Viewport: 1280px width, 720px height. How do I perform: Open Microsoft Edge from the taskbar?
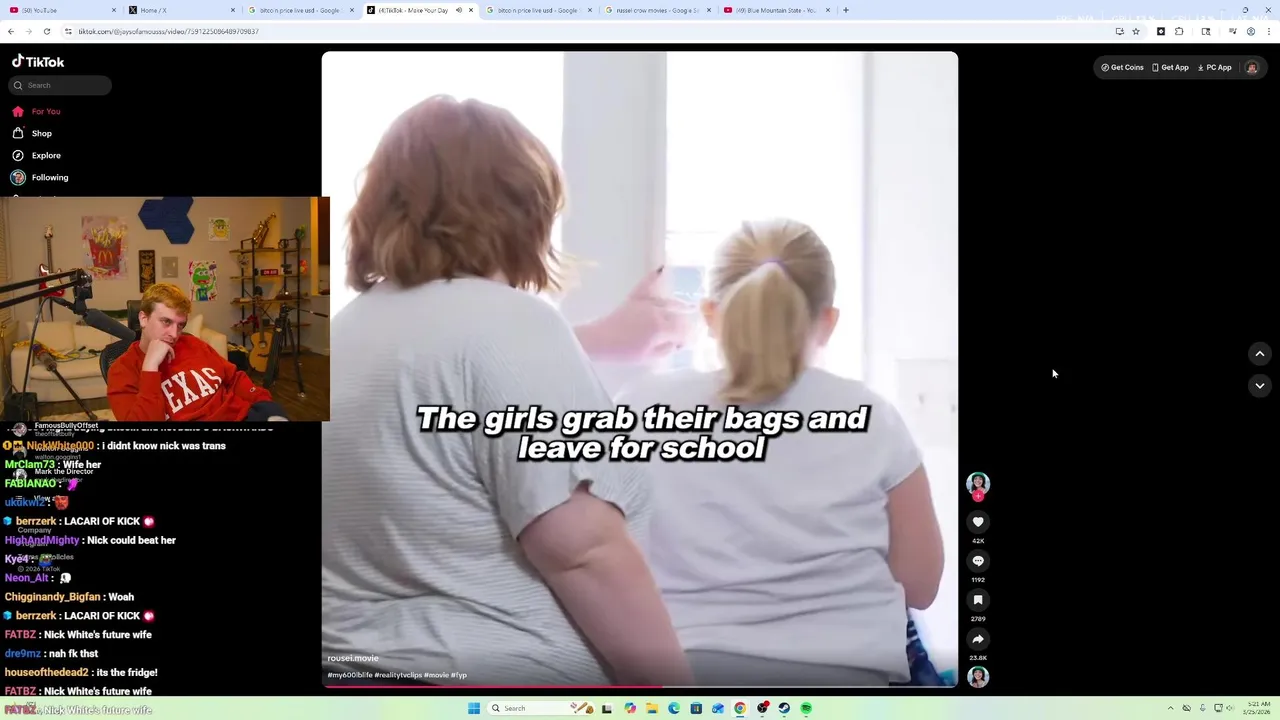click(673, 708)
